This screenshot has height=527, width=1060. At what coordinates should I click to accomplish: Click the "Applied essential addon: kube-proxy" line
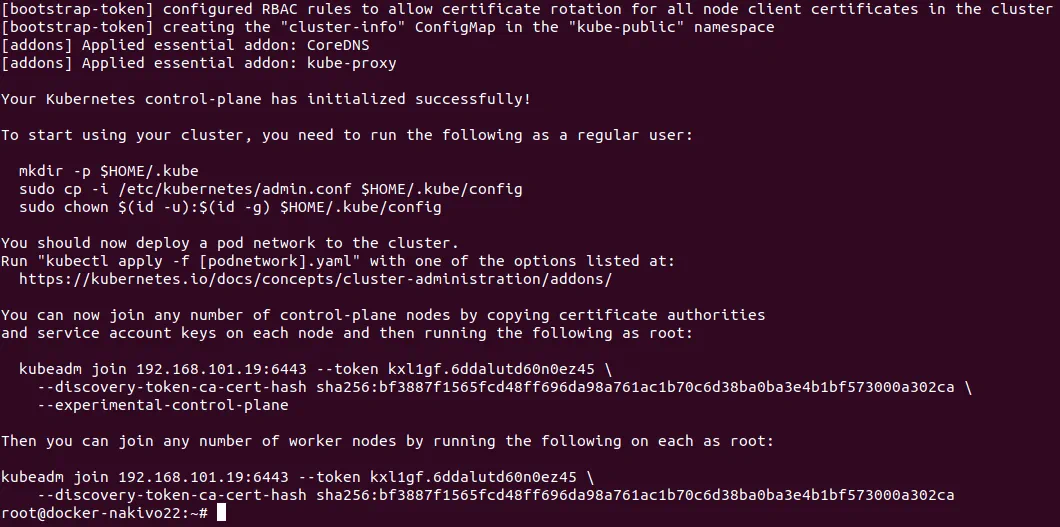pos(198,63)
